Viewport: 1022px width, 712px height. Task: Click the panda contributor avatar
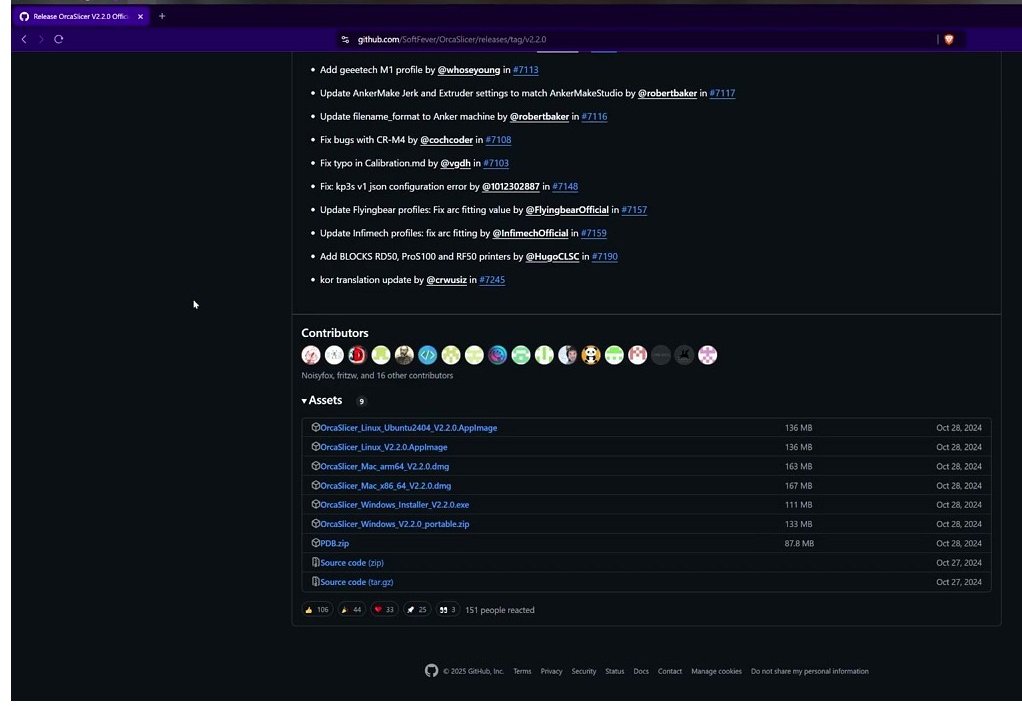[x=591, y=355]
